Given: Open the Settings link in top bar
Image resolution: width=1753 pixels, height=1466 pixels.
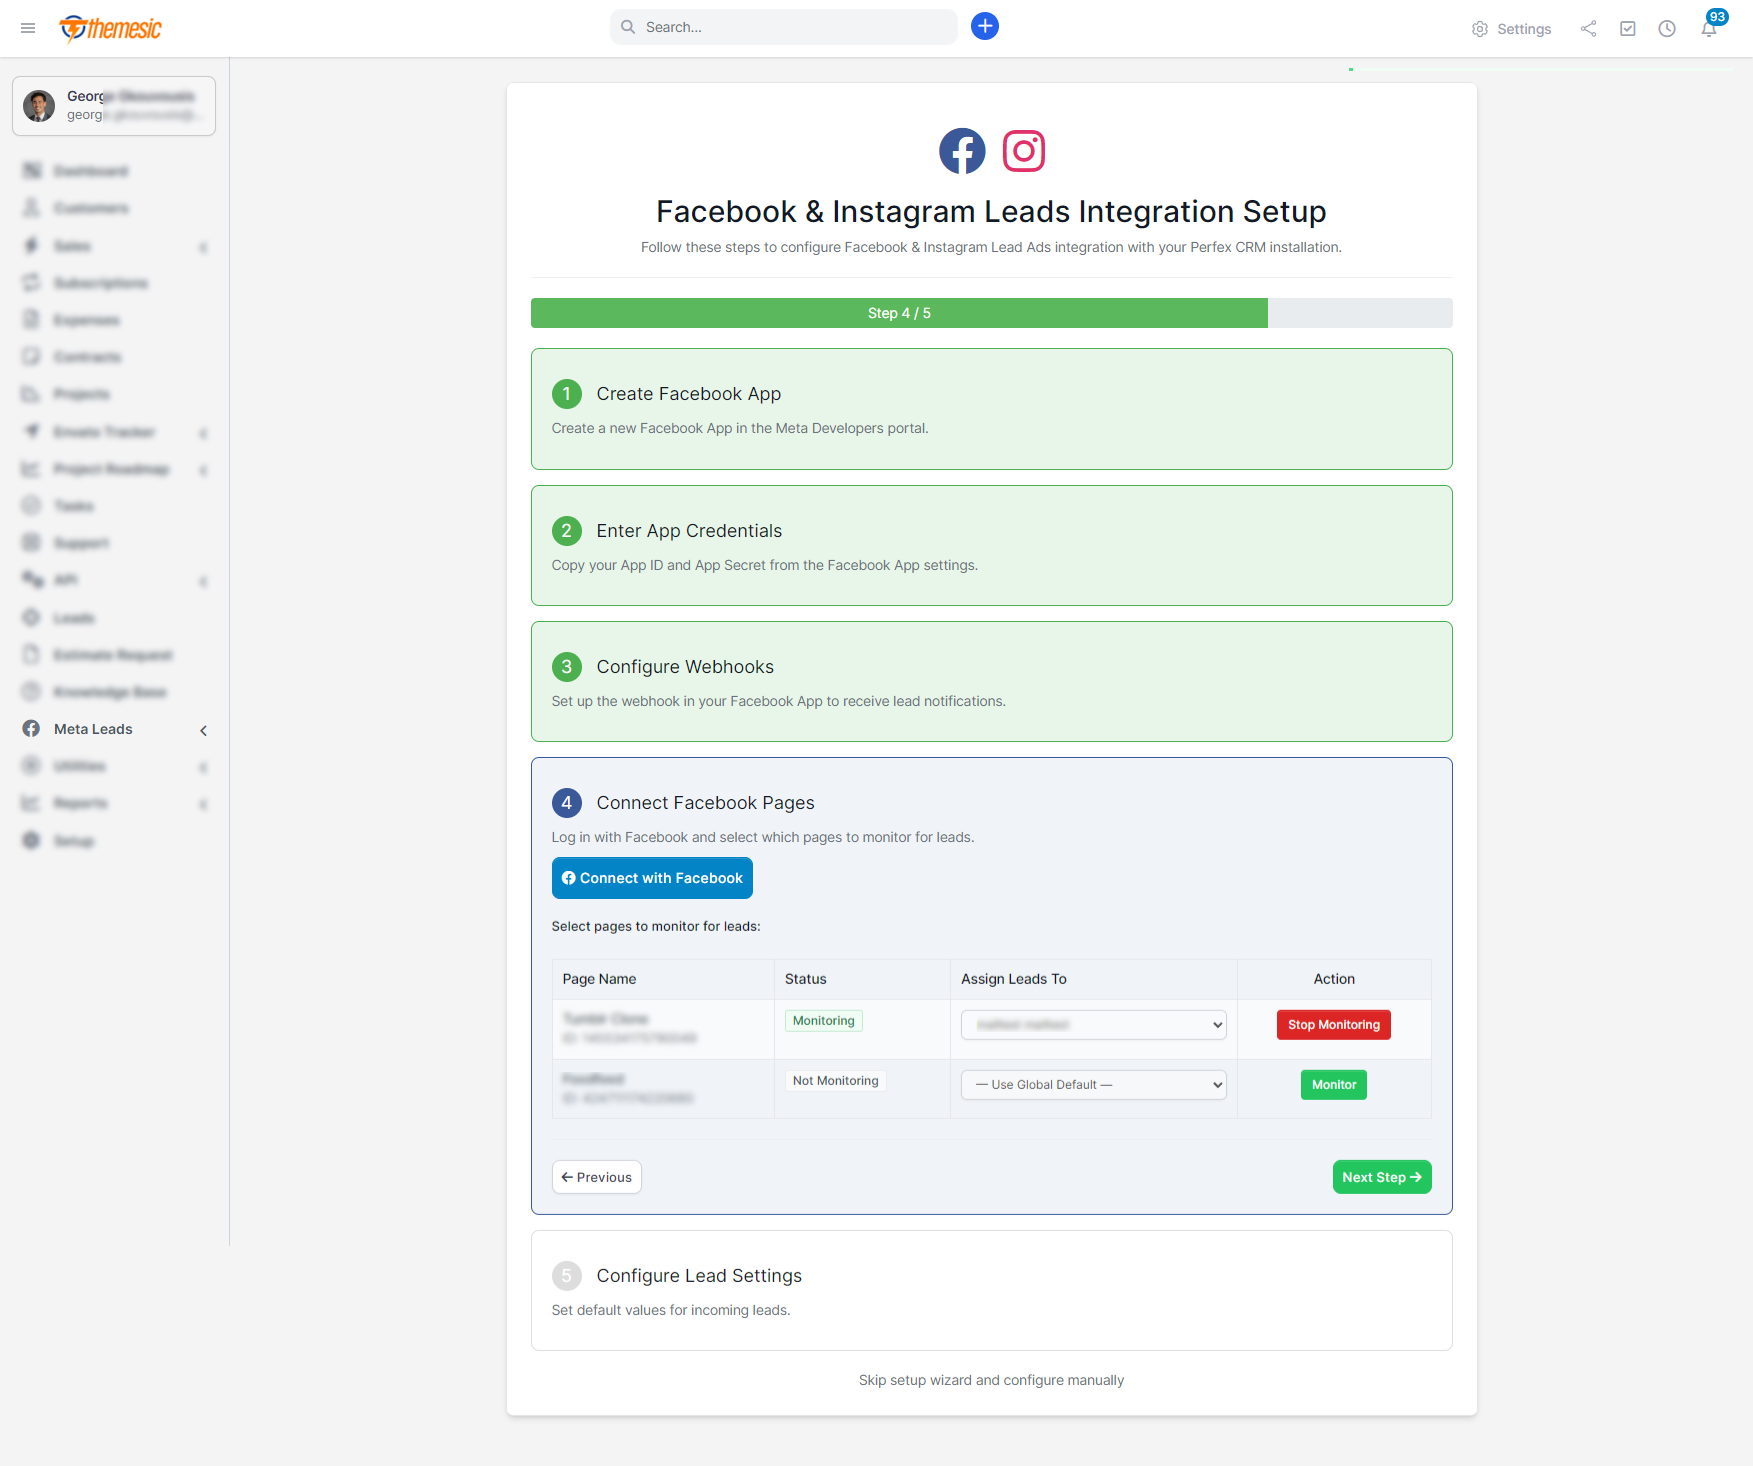Looking at the screenshot, I should 1512,29.
